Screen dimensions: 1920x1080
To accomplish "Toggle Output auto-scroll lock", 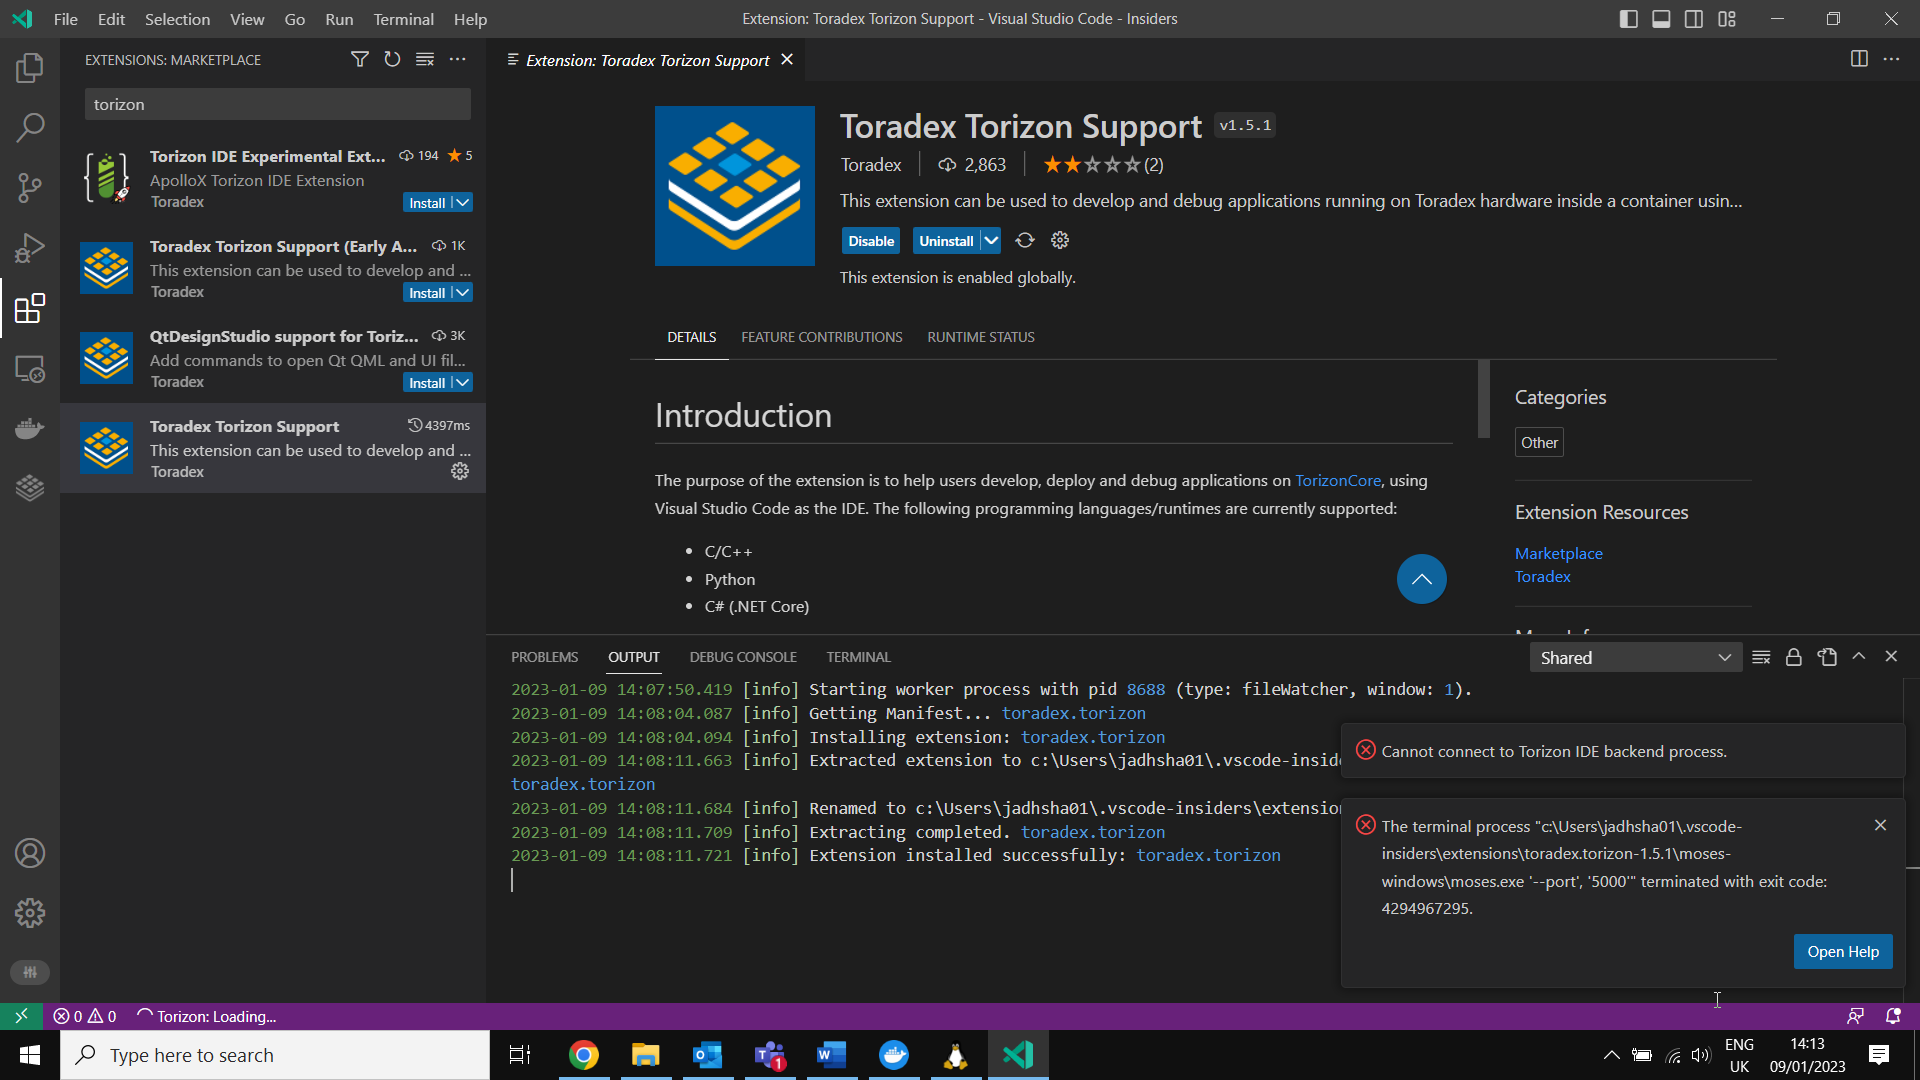I will (x=1794, y=657).
